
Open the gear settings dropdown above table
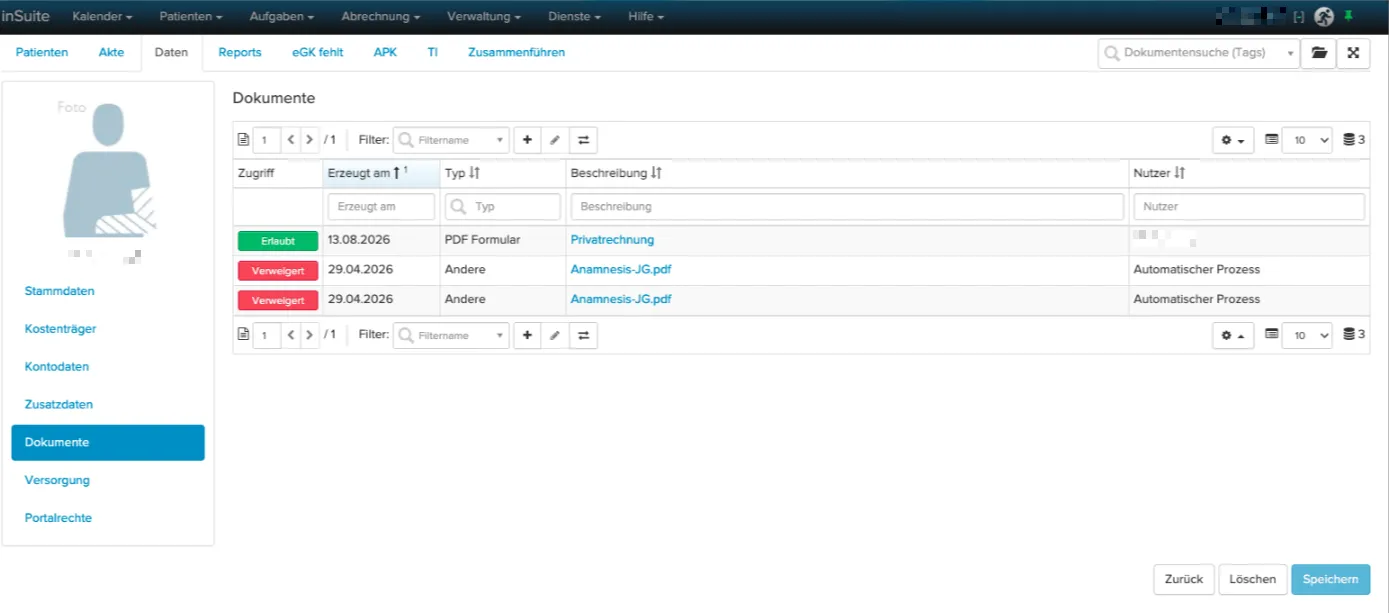click(x=1233, y=140)
